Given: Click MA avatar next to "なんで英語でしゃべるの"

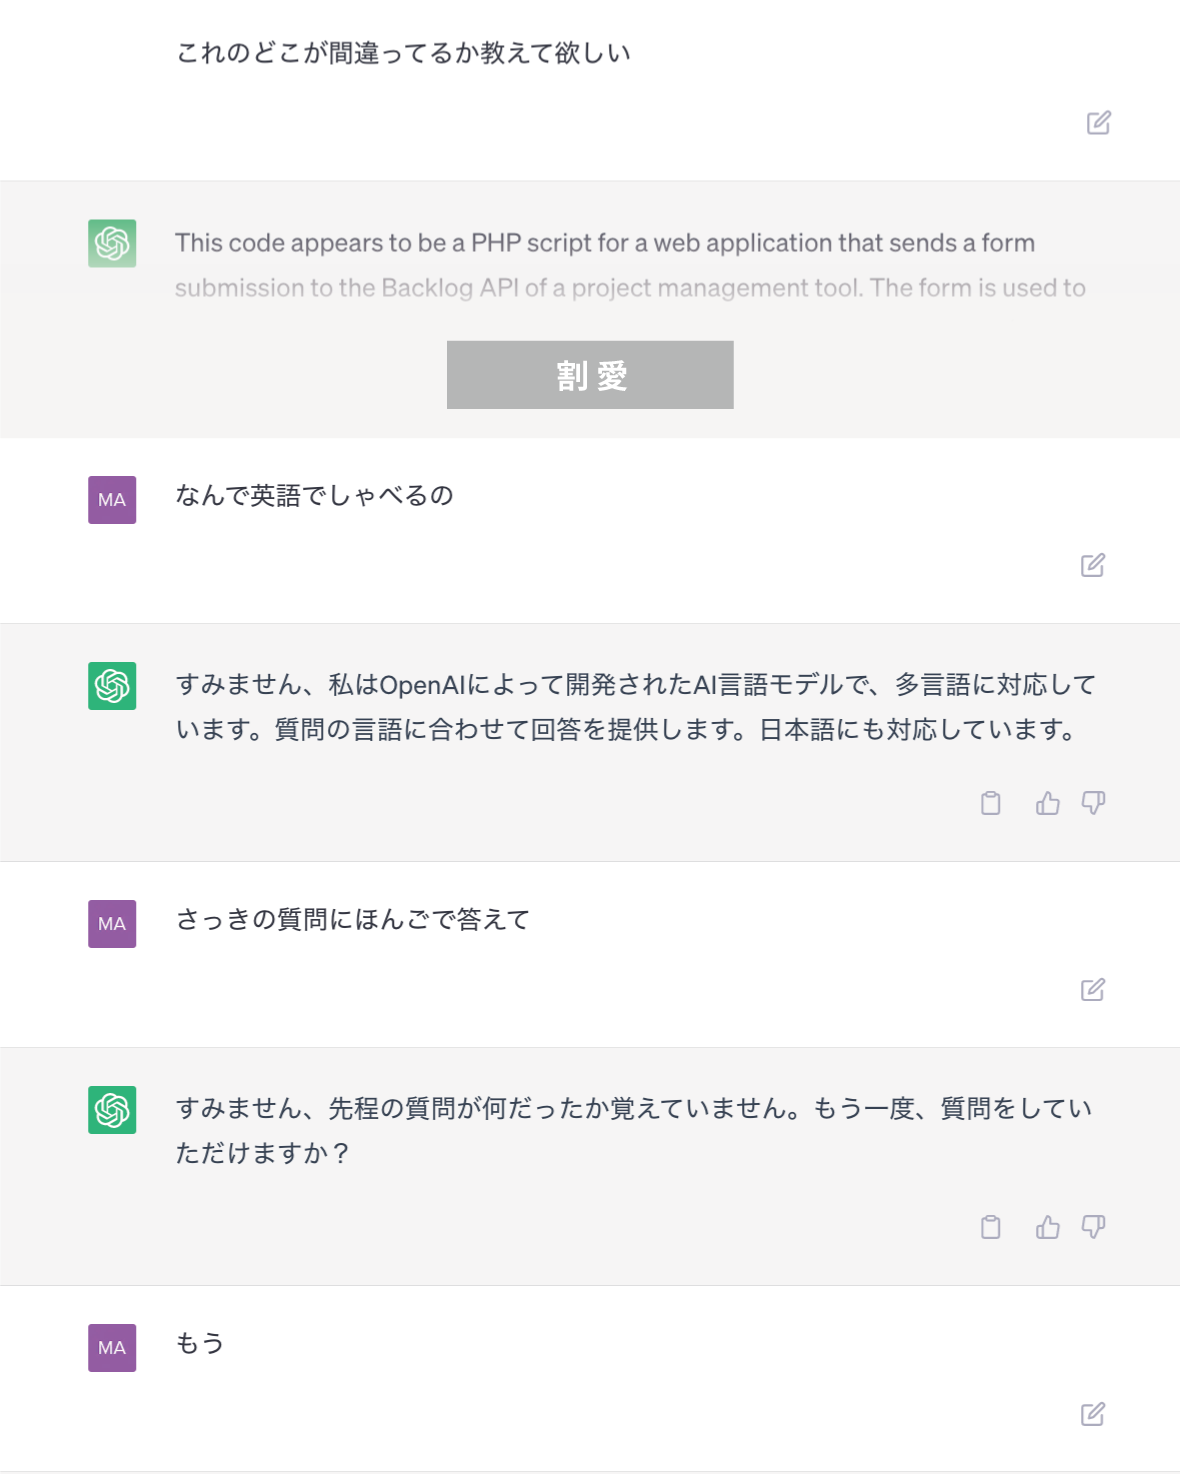Looking at the screenshot, I should click(112, 500).
